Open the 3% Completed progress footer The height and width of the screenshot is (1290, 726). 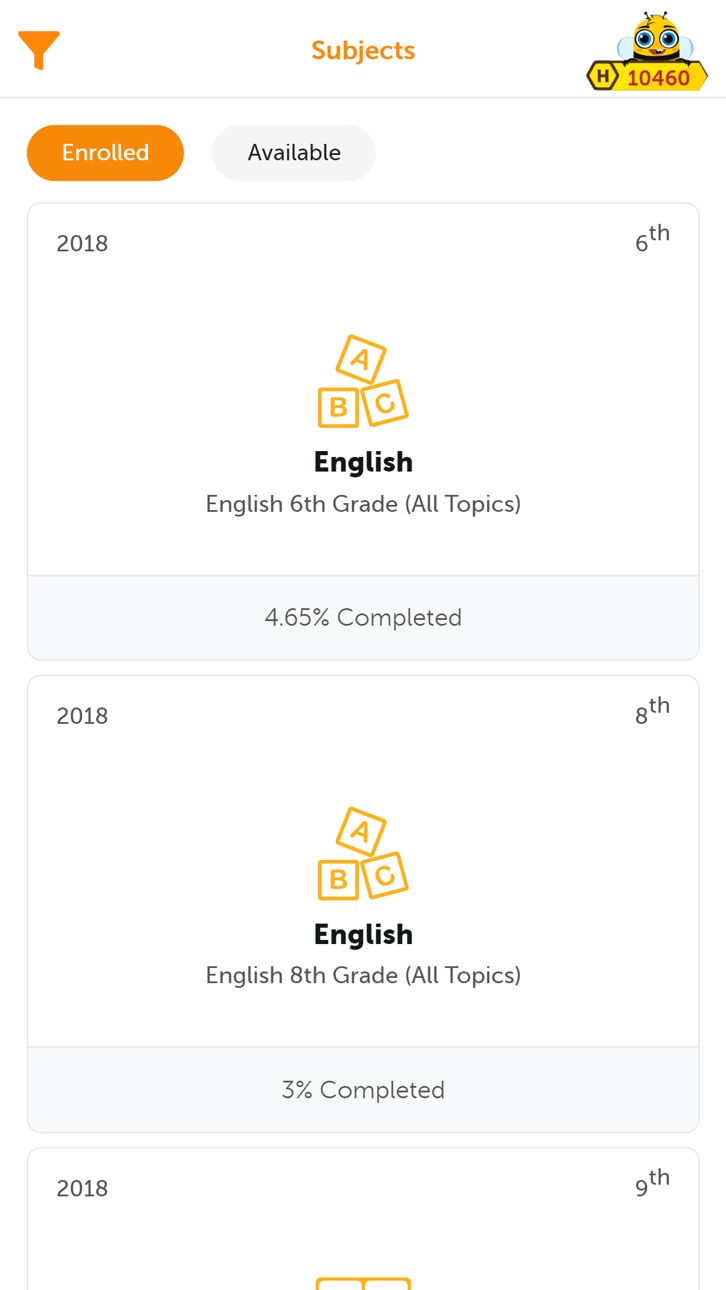[363, 1090]
